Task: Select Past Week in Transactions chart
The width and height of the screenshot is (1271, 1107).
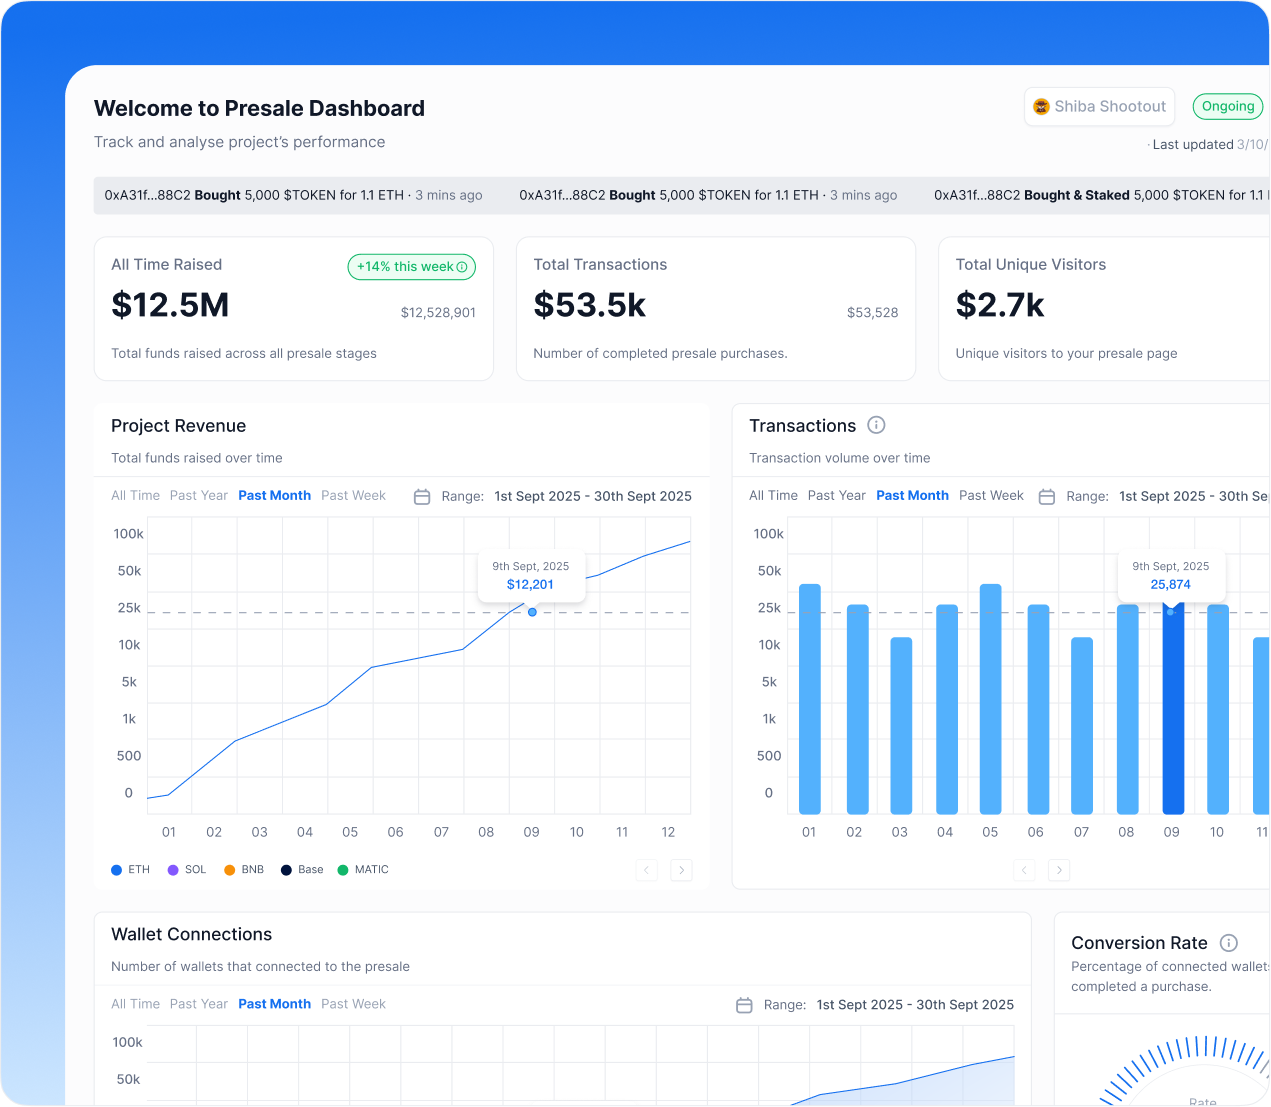Action: coord(991,496)
